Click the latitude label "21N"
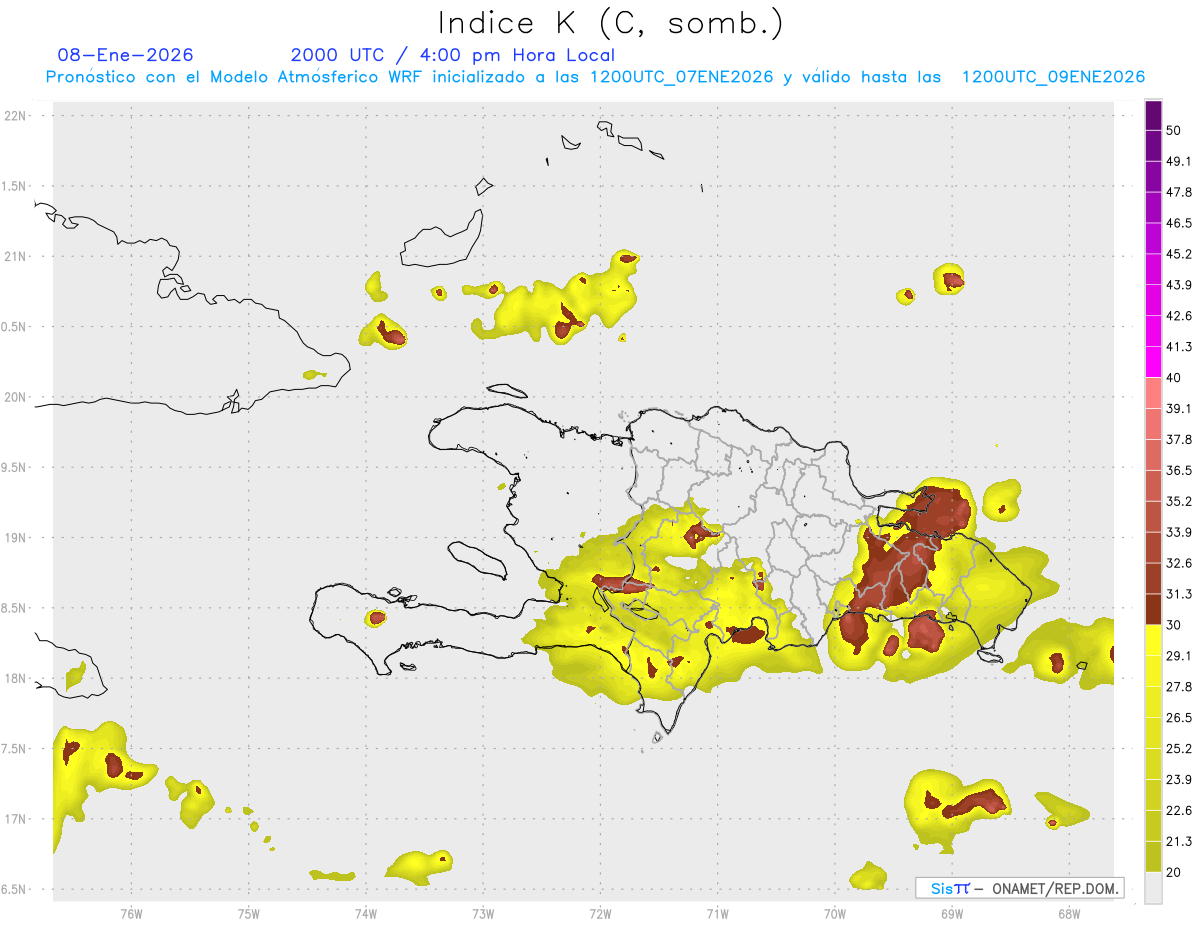 [x=17, y=256]
